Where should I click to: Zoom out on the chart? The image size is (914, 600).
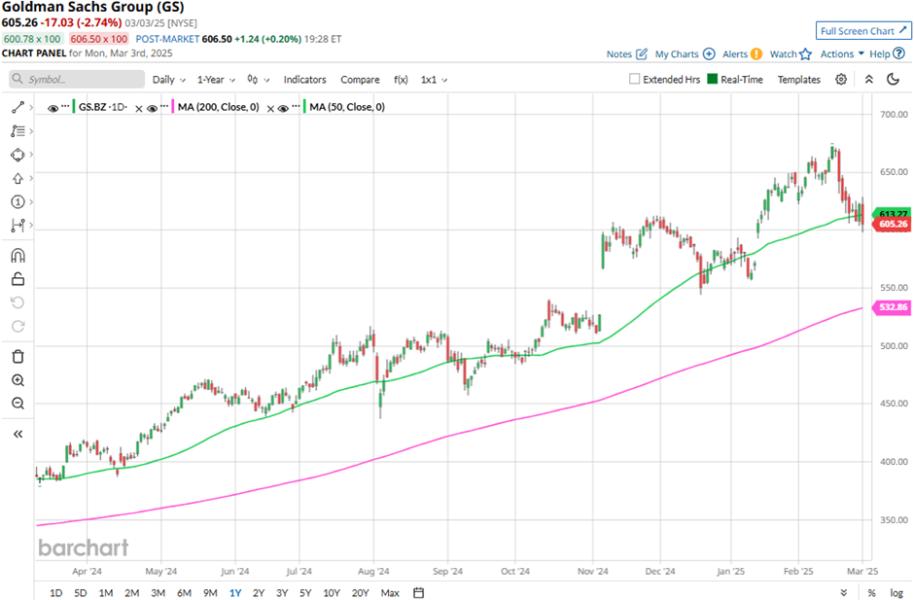pyautogui.click(x=17, y=403)
